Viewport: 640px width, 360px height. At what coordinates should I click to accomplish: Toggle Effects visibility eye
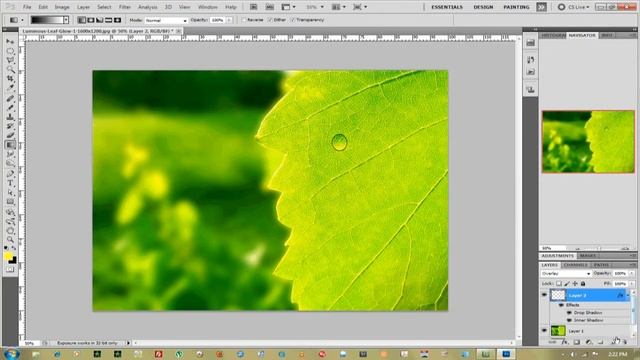561,305
